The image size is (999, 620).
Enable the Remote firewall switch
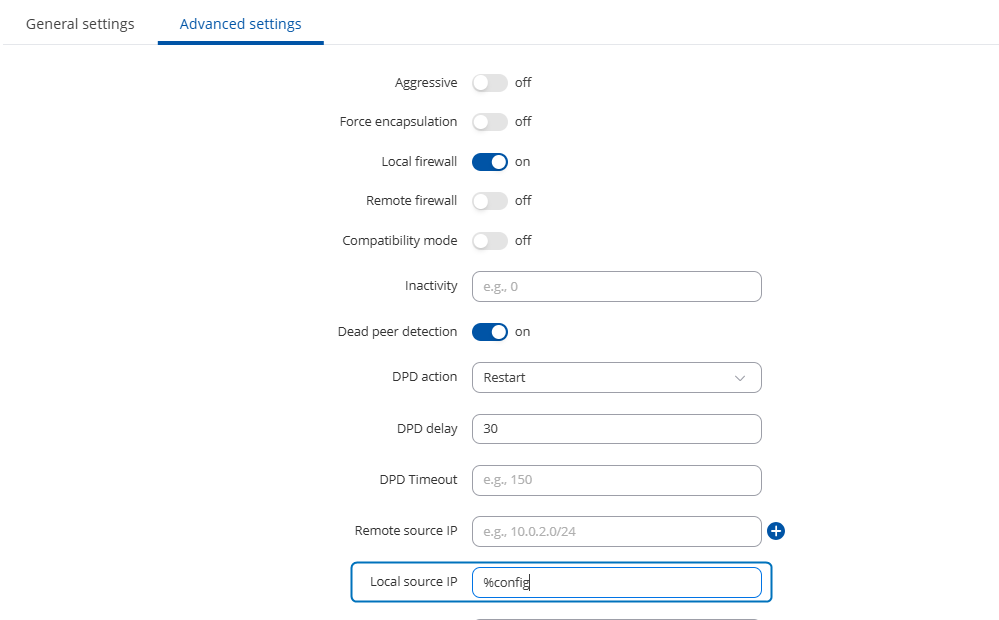point(490,201)
